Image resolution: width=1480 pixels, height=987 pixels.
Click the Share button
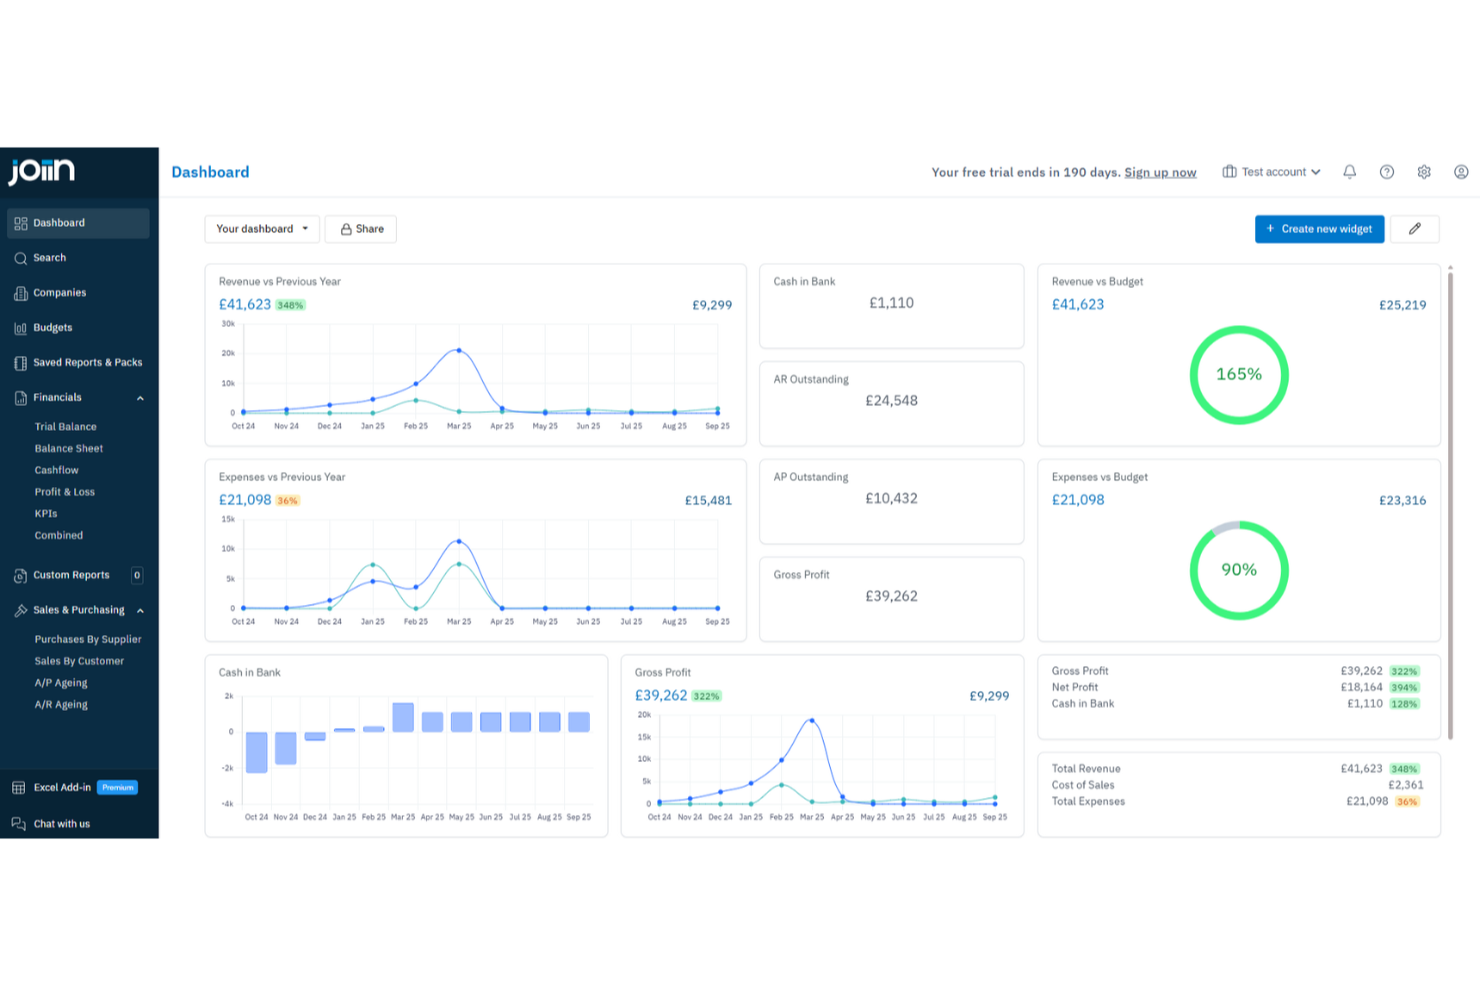tap(360, 228)
